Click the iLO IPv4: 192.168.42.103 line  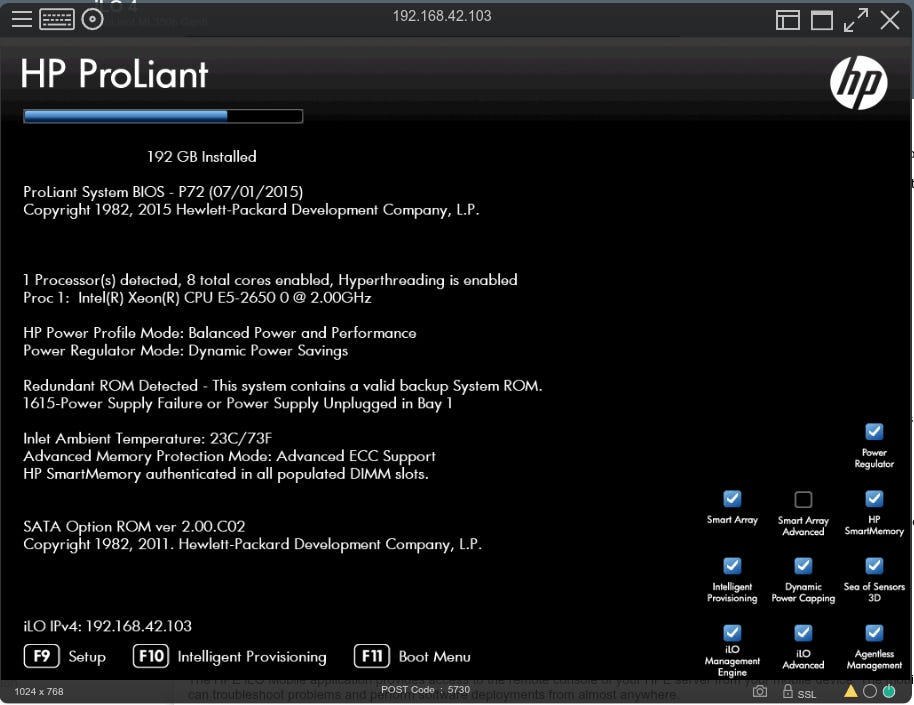[107, 626]
